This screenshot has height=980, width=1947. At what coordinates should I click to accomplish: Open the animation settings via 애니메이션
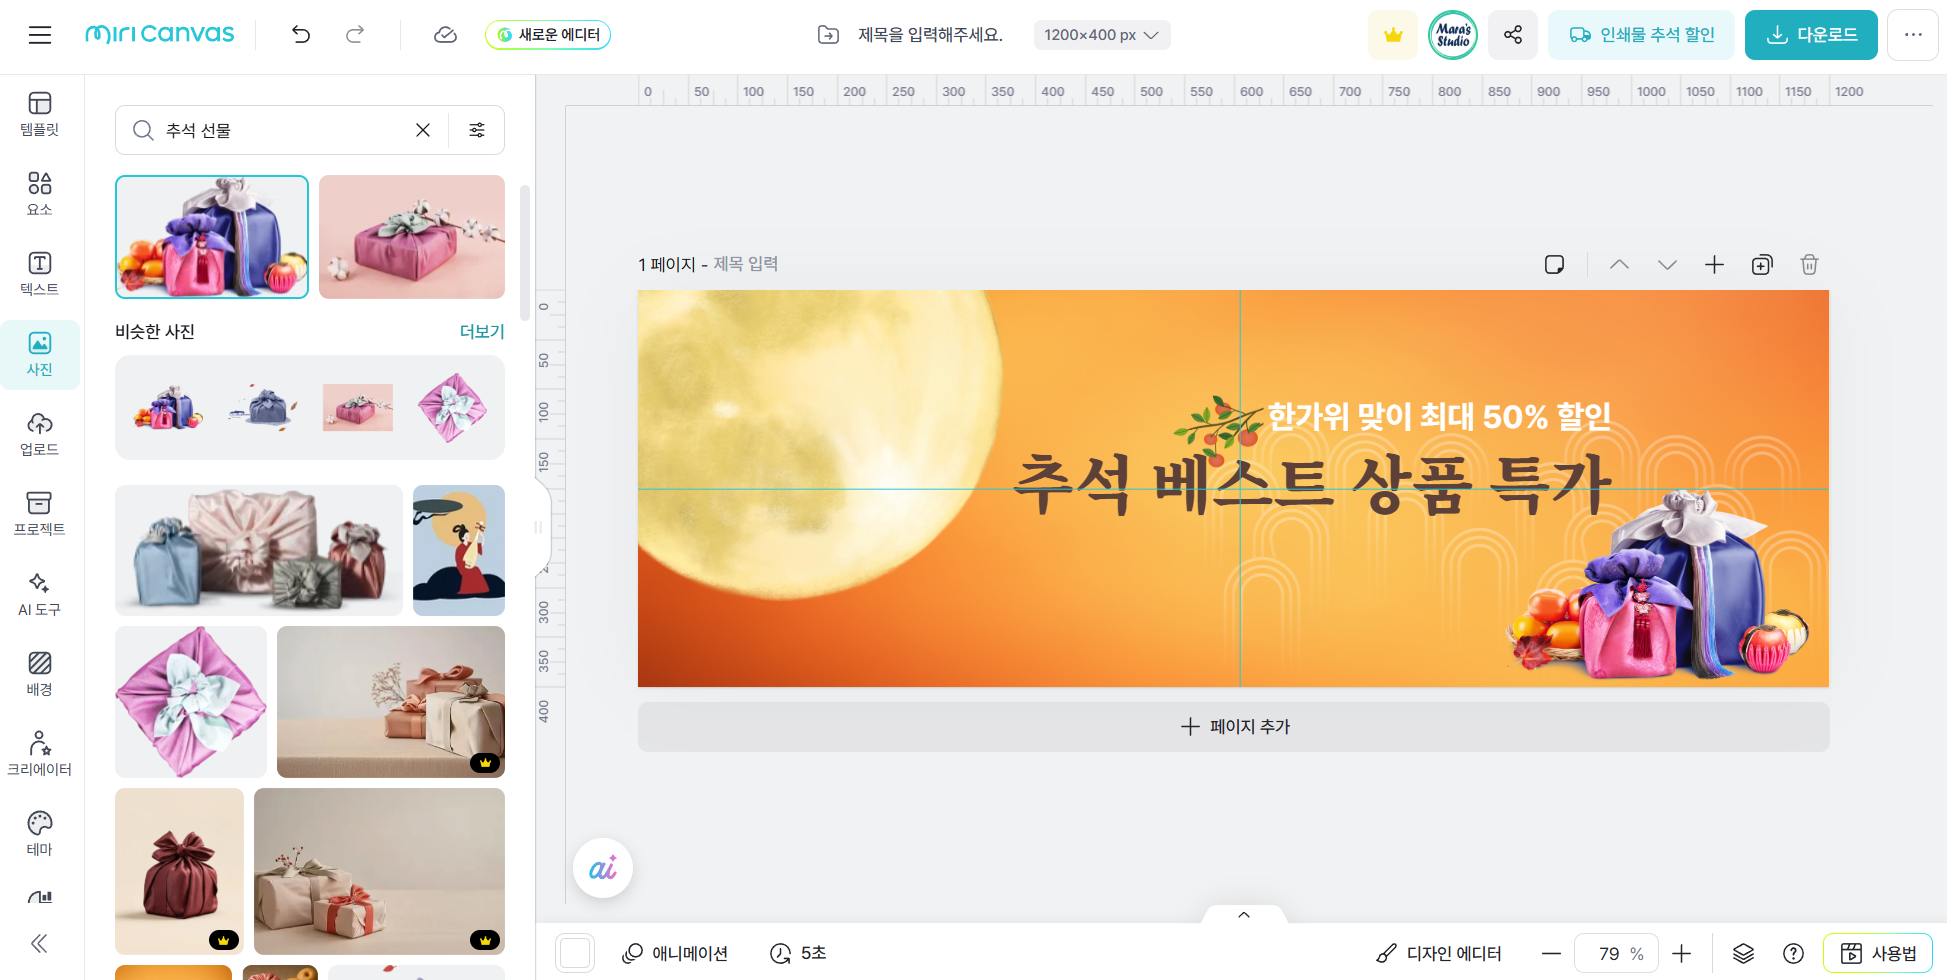point(675,953)
